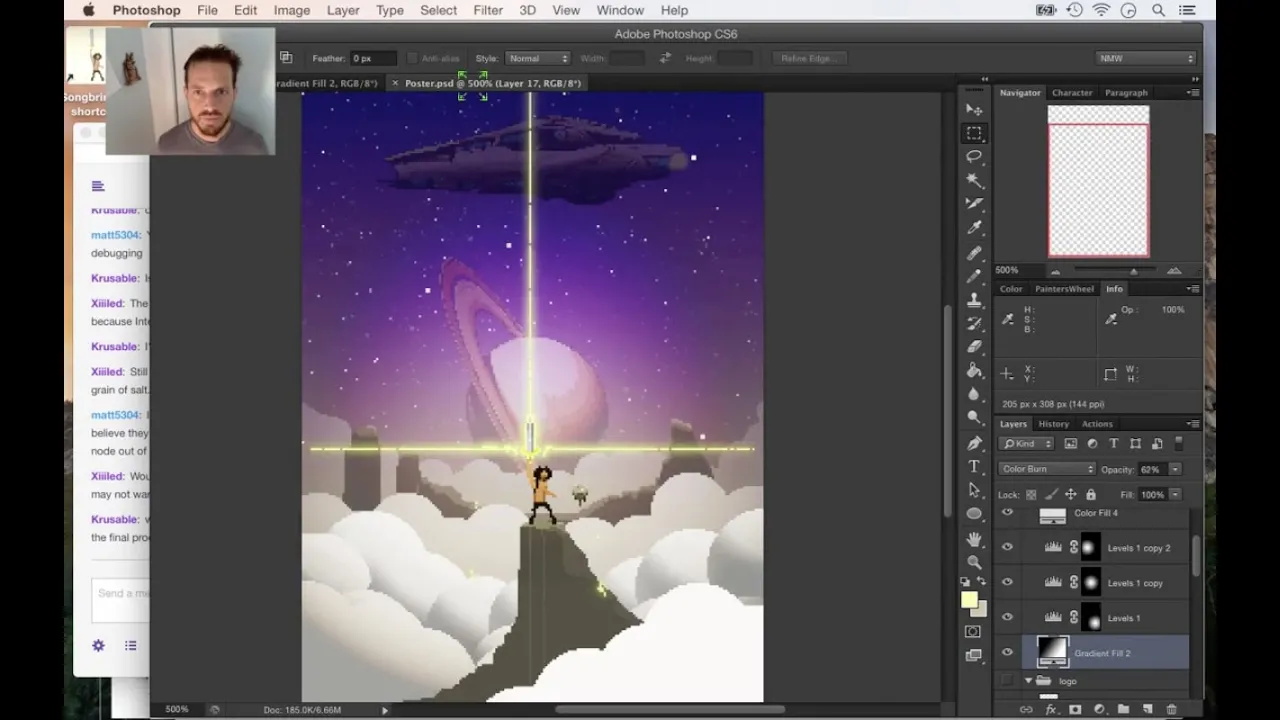
Task: Select the Crop tool
Action: click(x=974, y=204)
